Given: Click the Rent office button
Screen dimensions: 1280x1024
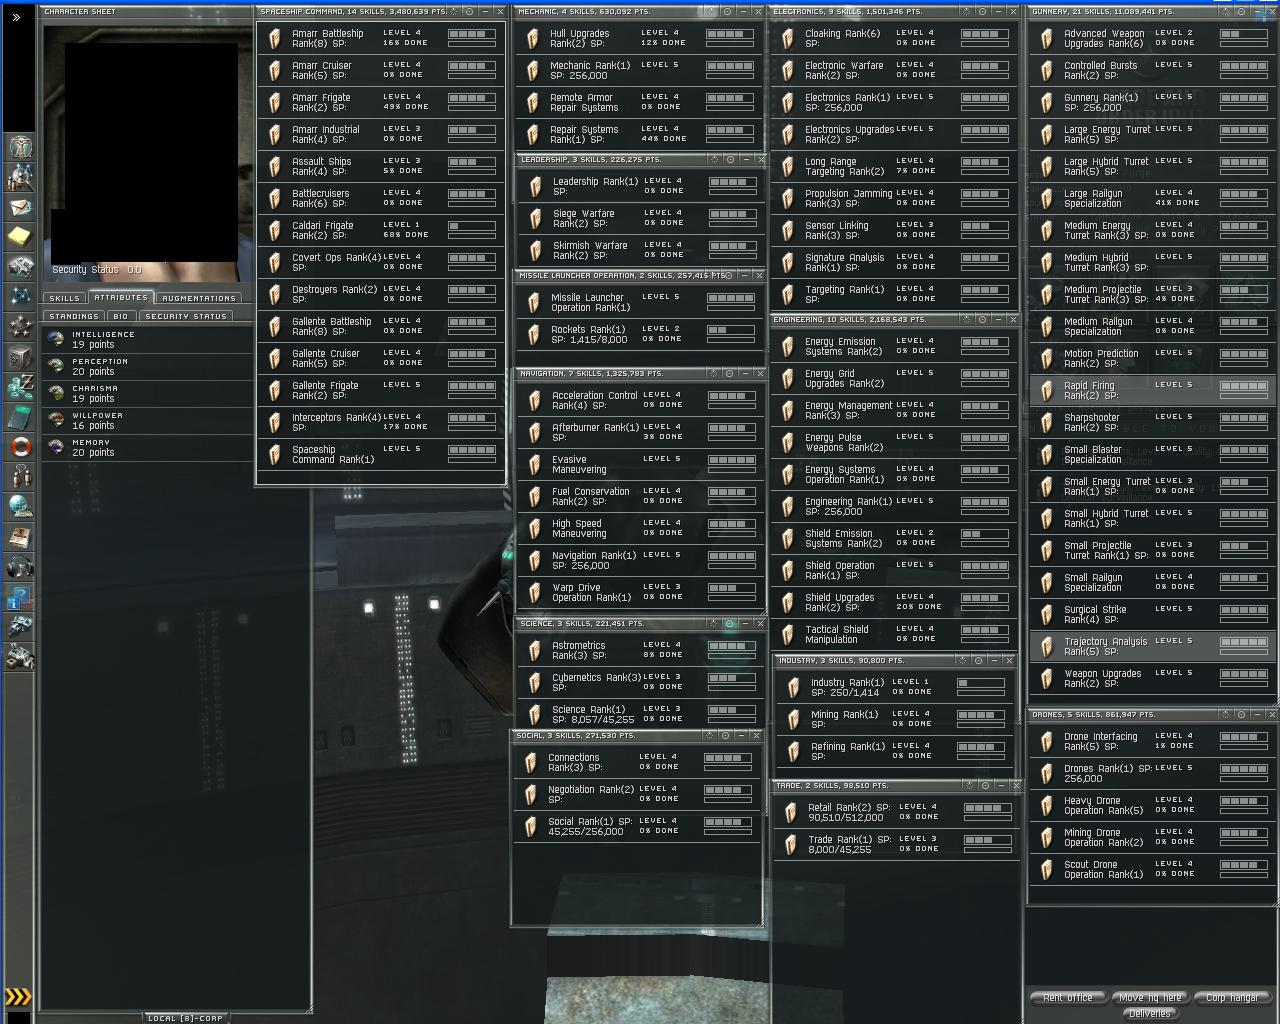Looking at the screenshot, I should (1068, 997).
